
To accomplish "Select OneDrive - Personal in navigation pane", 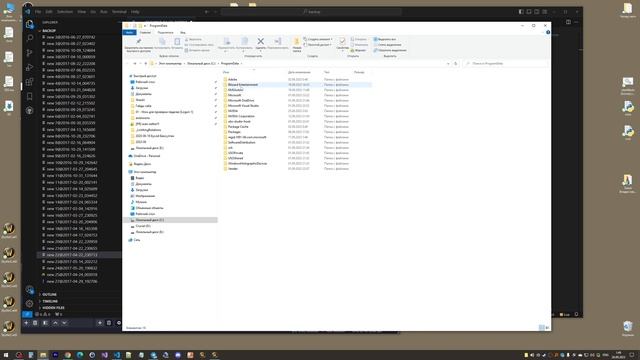I will (147, 156).
